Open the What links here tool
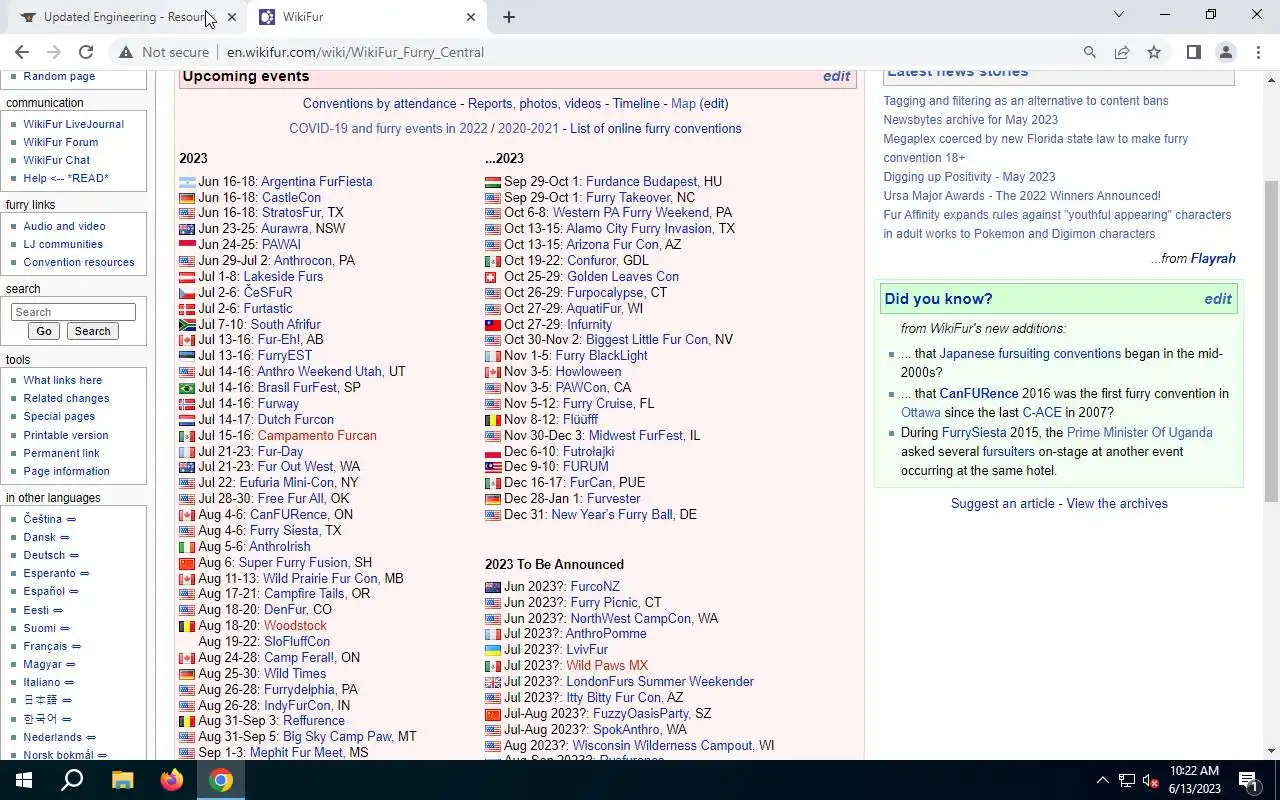The width and height of the screenshot is (1280, 800). (x=63, y=380)
